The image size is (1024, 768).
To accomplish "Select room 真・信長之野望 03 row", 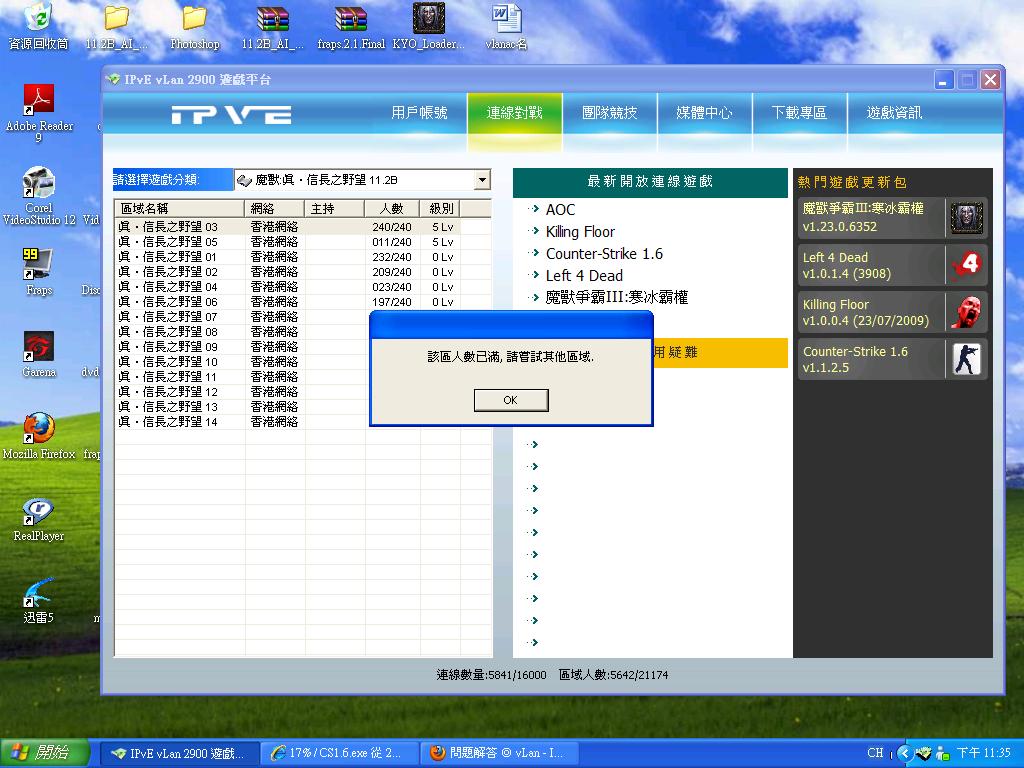I will coord(168,227).
